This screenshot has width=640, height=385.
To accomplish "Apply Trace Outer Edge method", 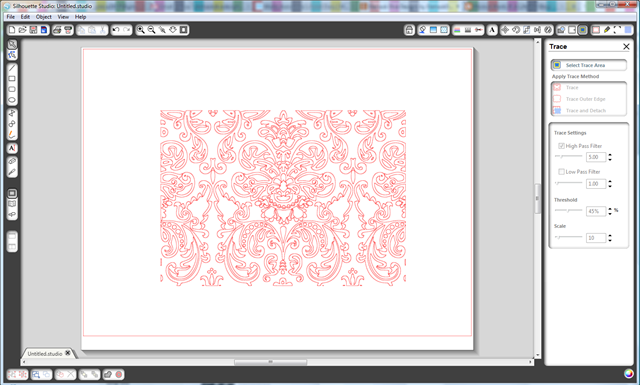I will 585,99.
